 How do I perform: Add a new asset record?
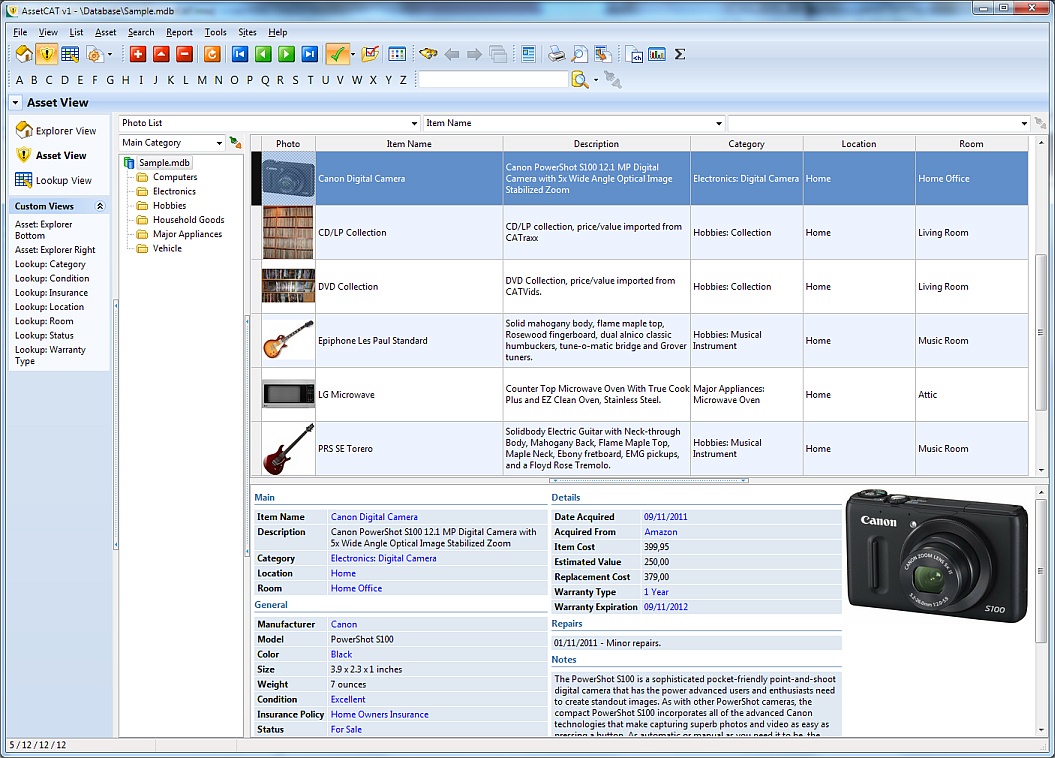tap(138, 53)
